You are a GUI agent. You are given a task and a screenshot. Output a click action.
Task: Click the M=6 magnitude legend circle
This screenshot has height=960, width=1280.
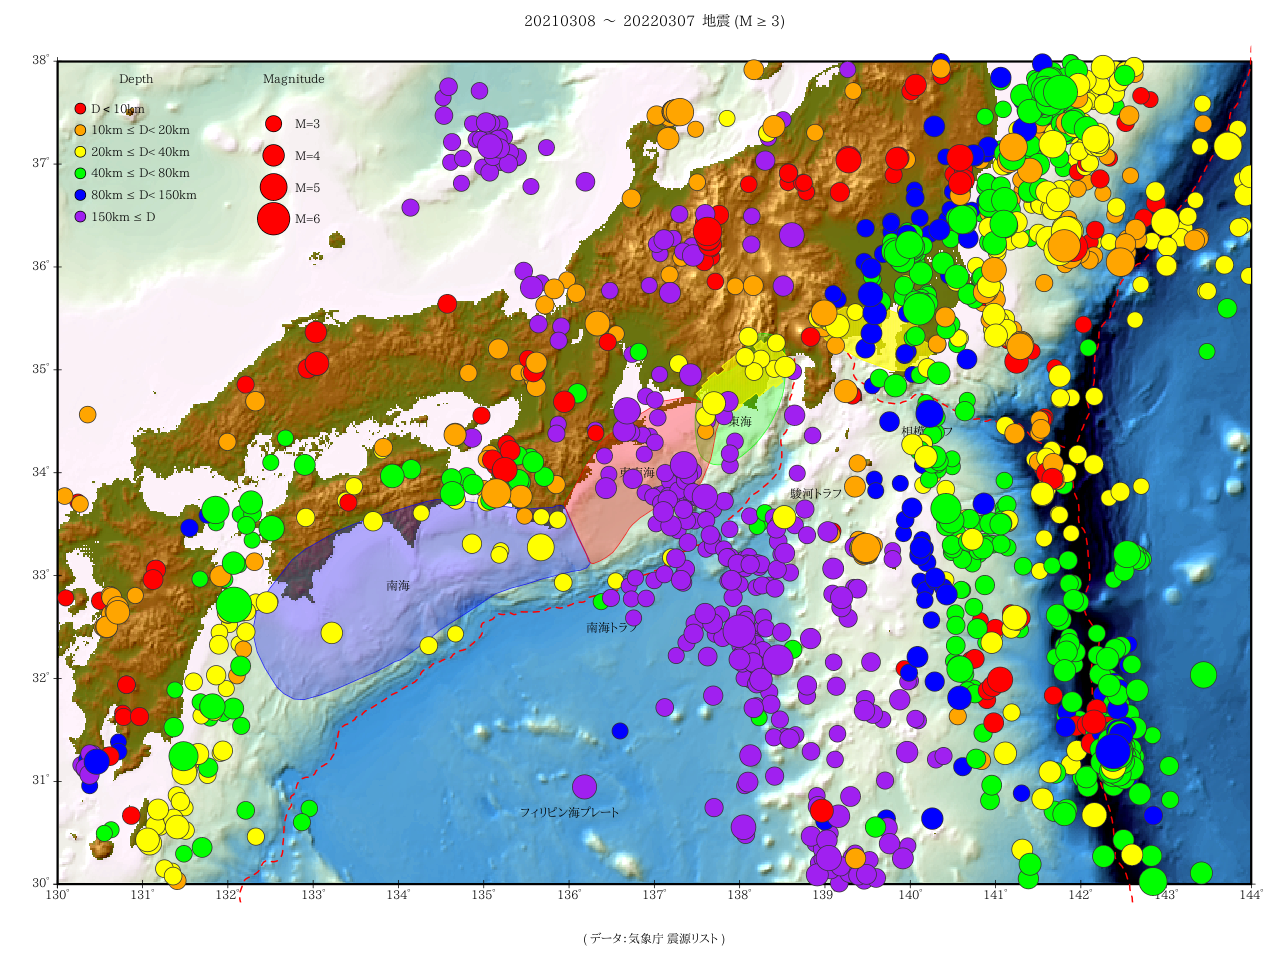(x=273, y=218)
